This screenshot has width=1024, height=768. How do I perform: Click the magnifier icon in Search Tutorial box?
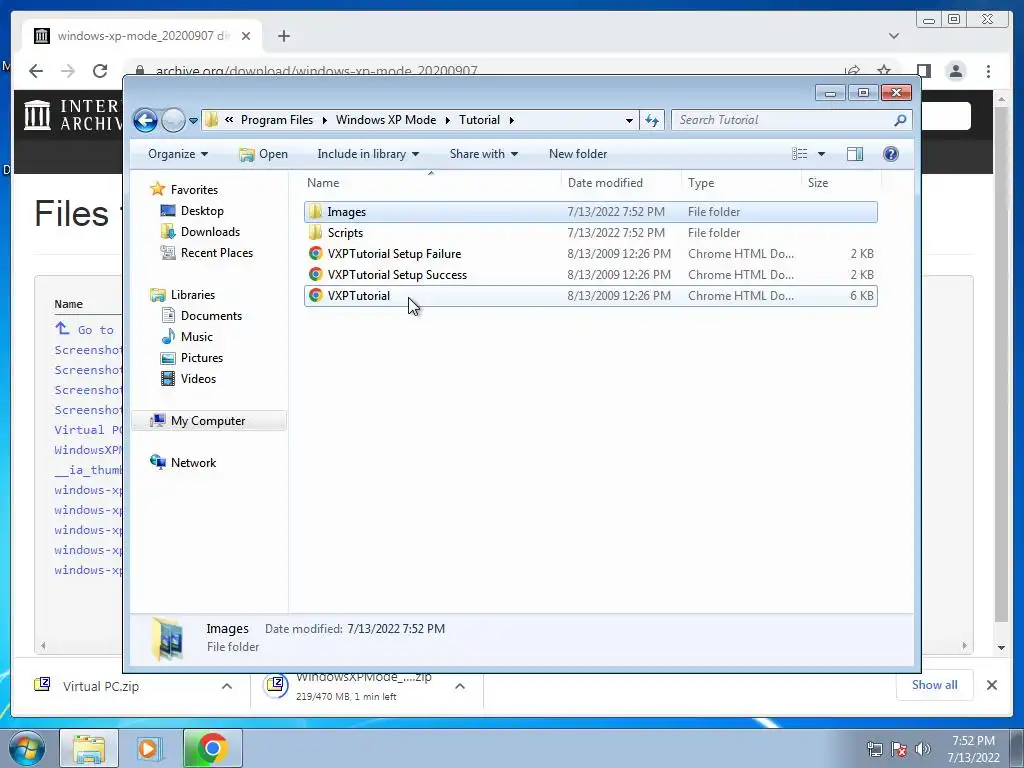[x=901, y=120]
